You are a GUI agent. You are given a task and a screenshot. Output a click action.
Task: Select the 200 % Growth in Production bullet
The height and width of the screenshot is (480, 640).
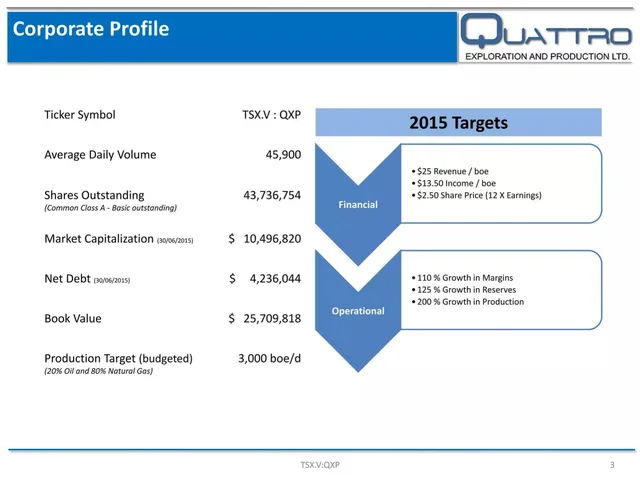point(468,302)
